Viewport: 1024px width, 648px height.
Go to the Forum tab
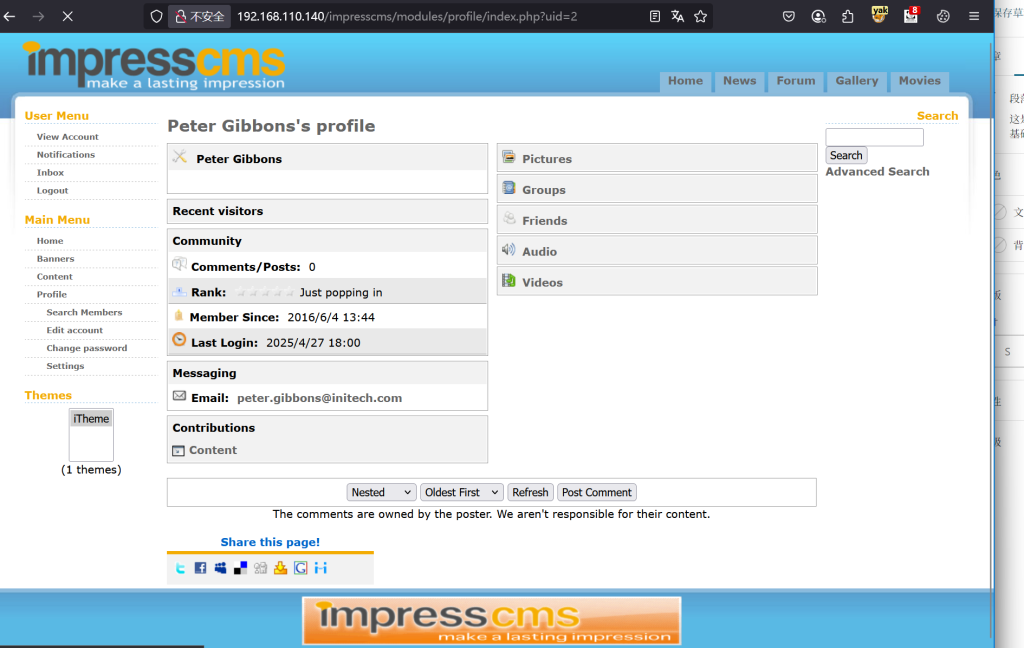tap(796, 81)
